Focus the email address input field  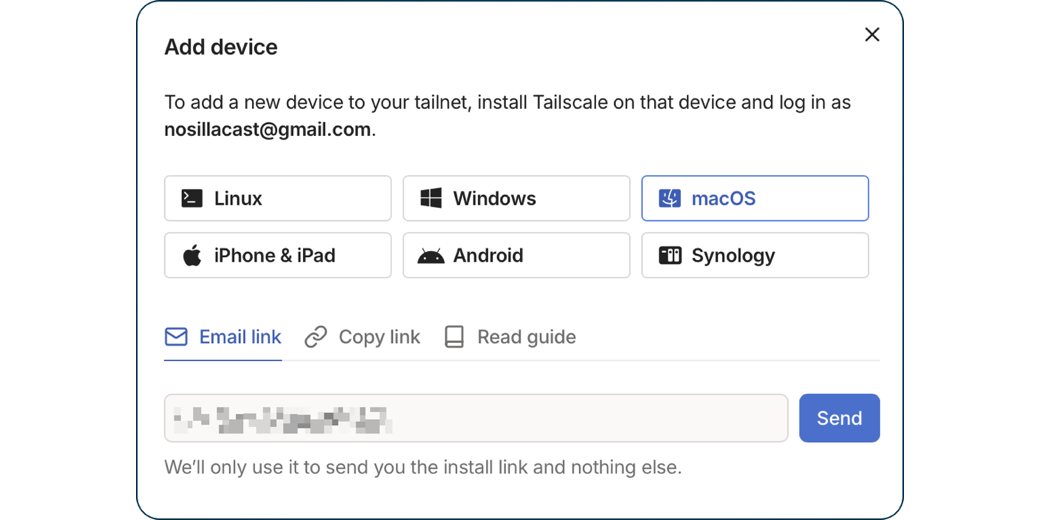476,418
